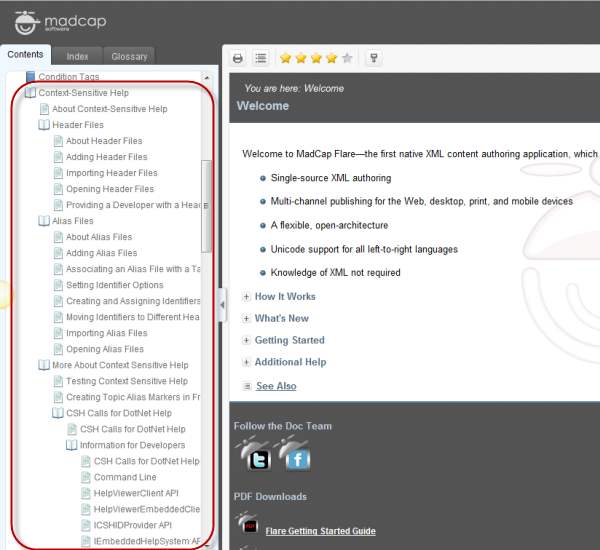Open the About Alias Files topic
Screen dimensions: 600x550
[x=99, y=237]
